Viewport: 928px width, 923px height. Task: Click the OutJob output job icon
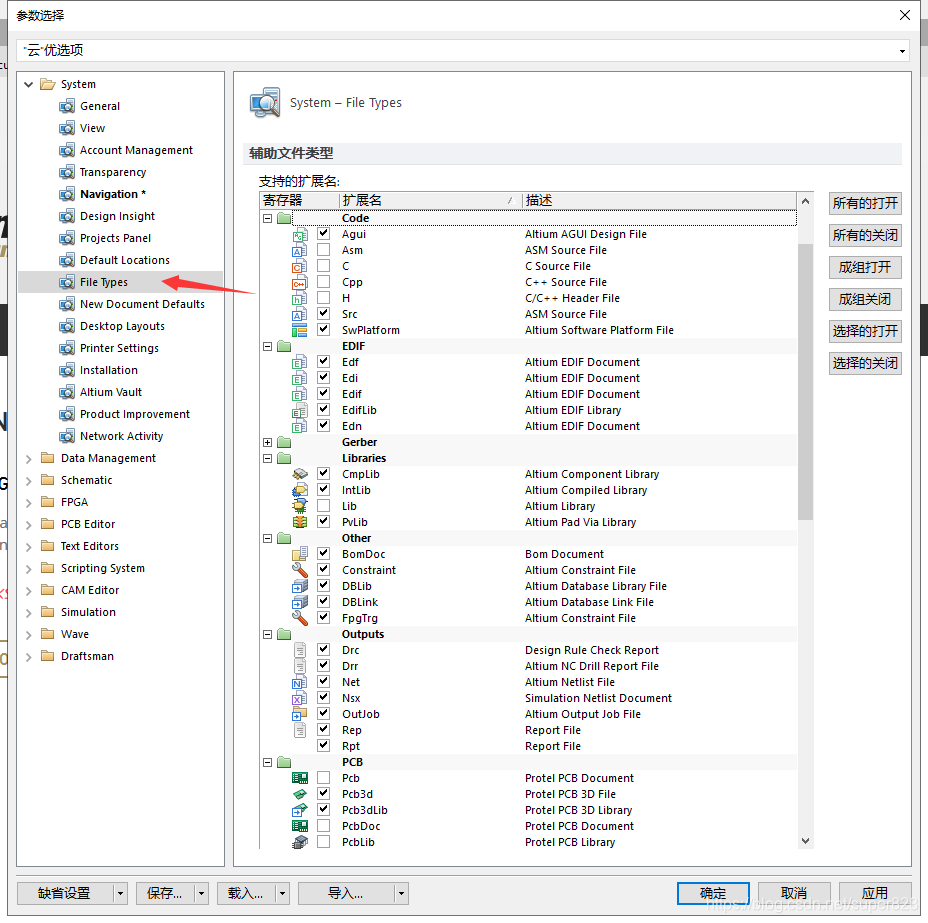coord(299,715)
